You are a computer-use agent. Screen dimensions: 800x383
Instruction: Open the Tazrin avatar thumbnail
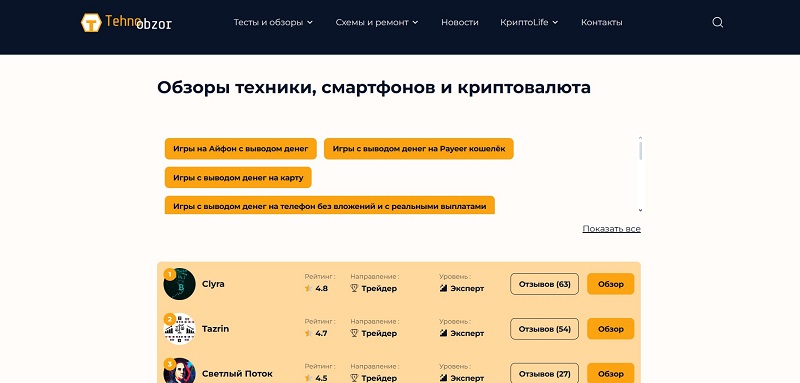[180, 329]
